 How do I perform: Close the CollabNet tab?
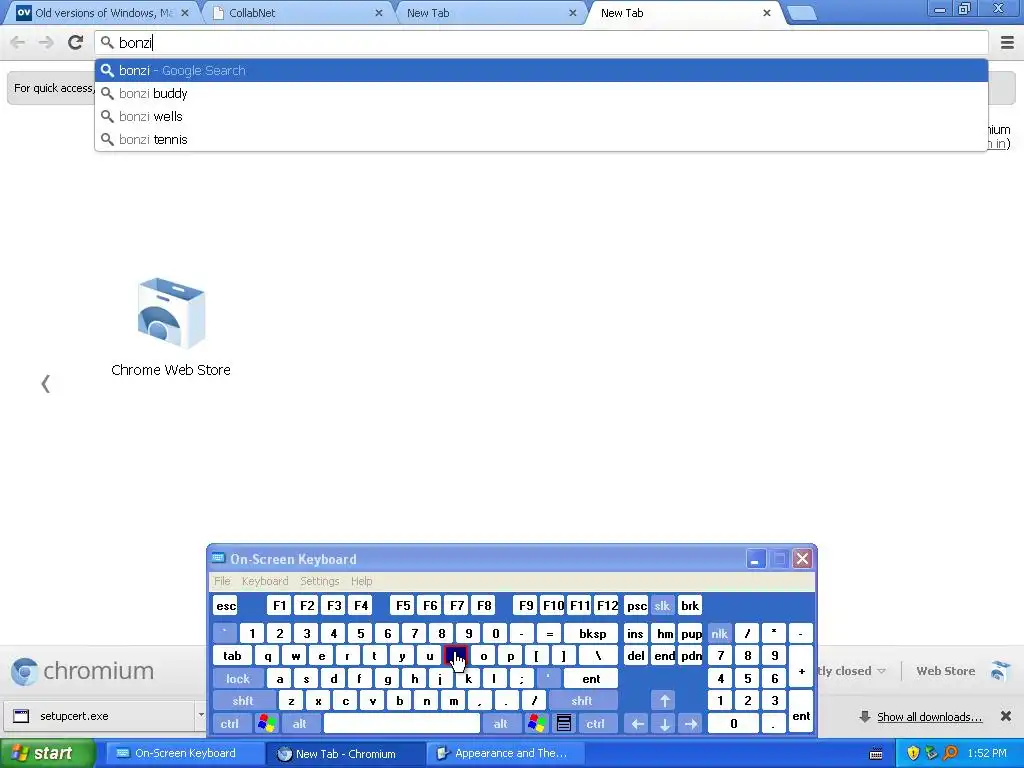[379, 13]
